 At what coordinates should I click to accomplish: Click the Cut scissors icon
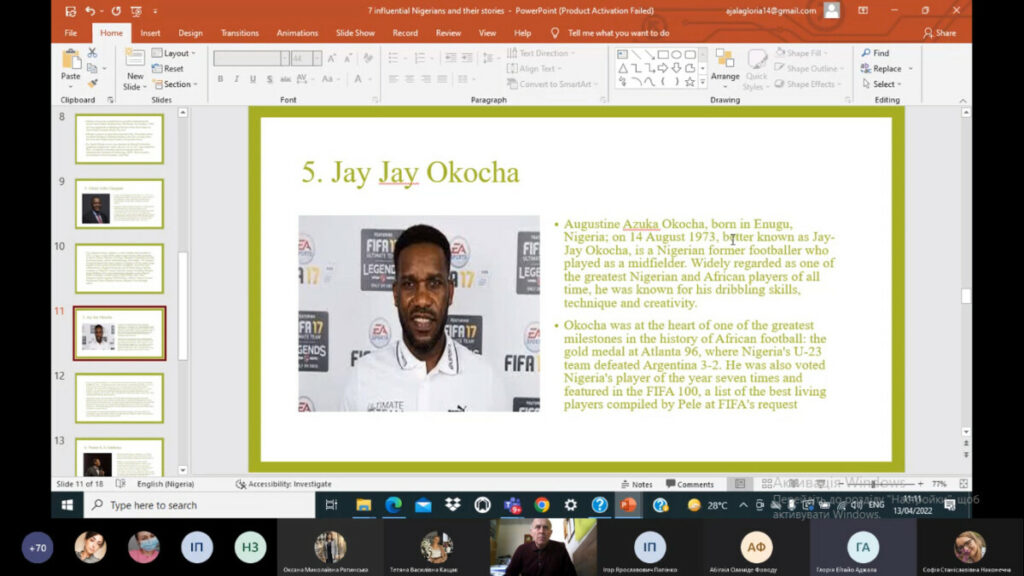(92, 53)
